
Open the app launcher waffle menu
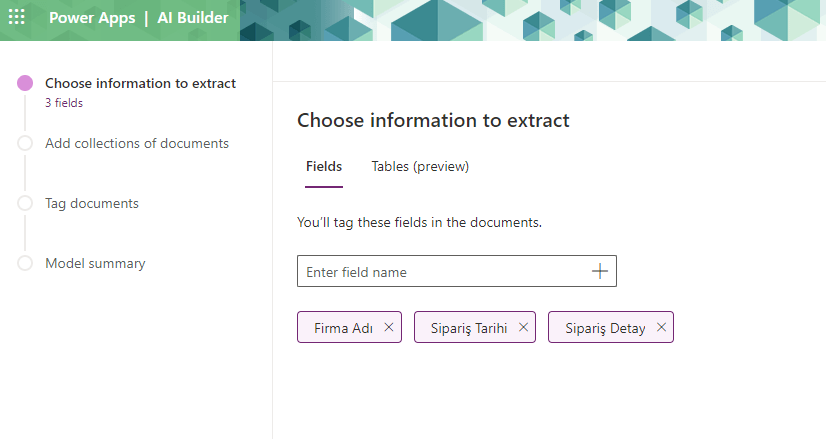[x=17, y=18]
